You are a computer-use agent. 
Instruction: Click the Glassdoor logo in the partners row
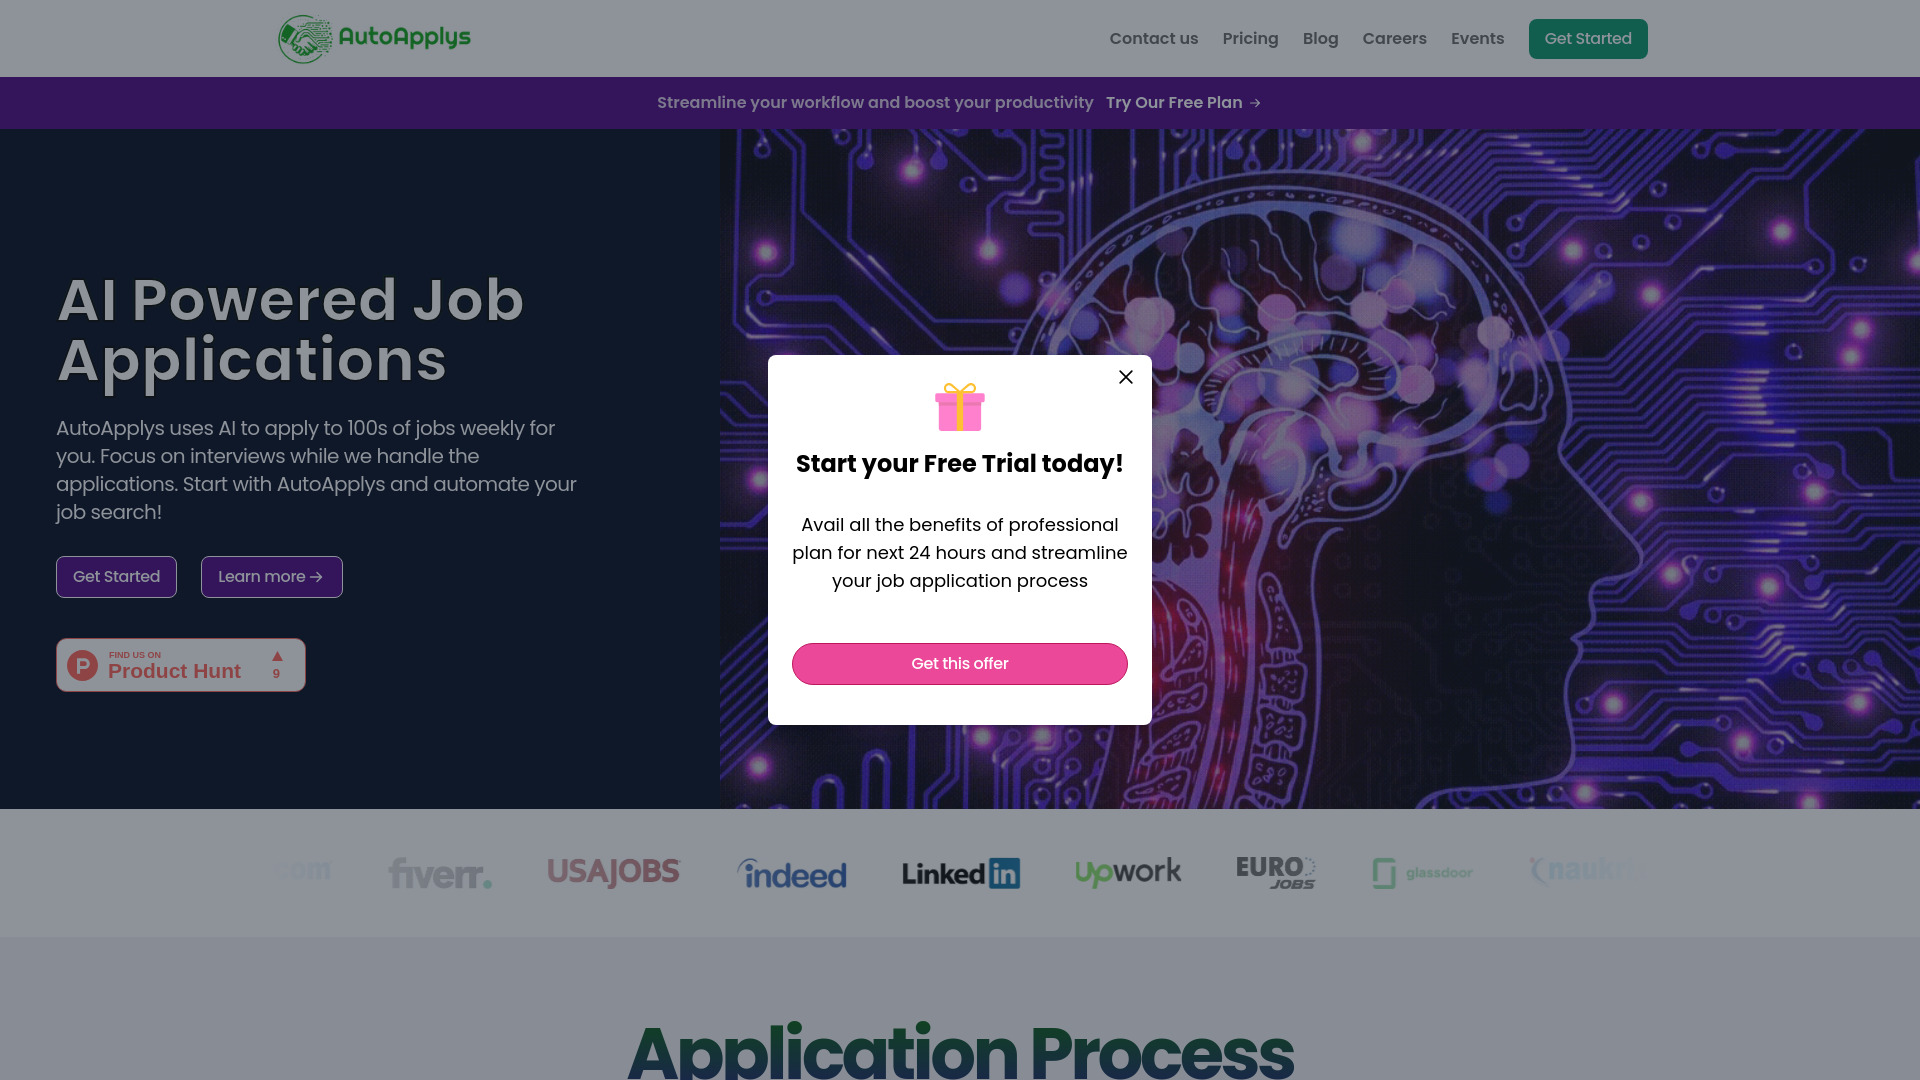pyautogui.click(x=1422, y=872)
